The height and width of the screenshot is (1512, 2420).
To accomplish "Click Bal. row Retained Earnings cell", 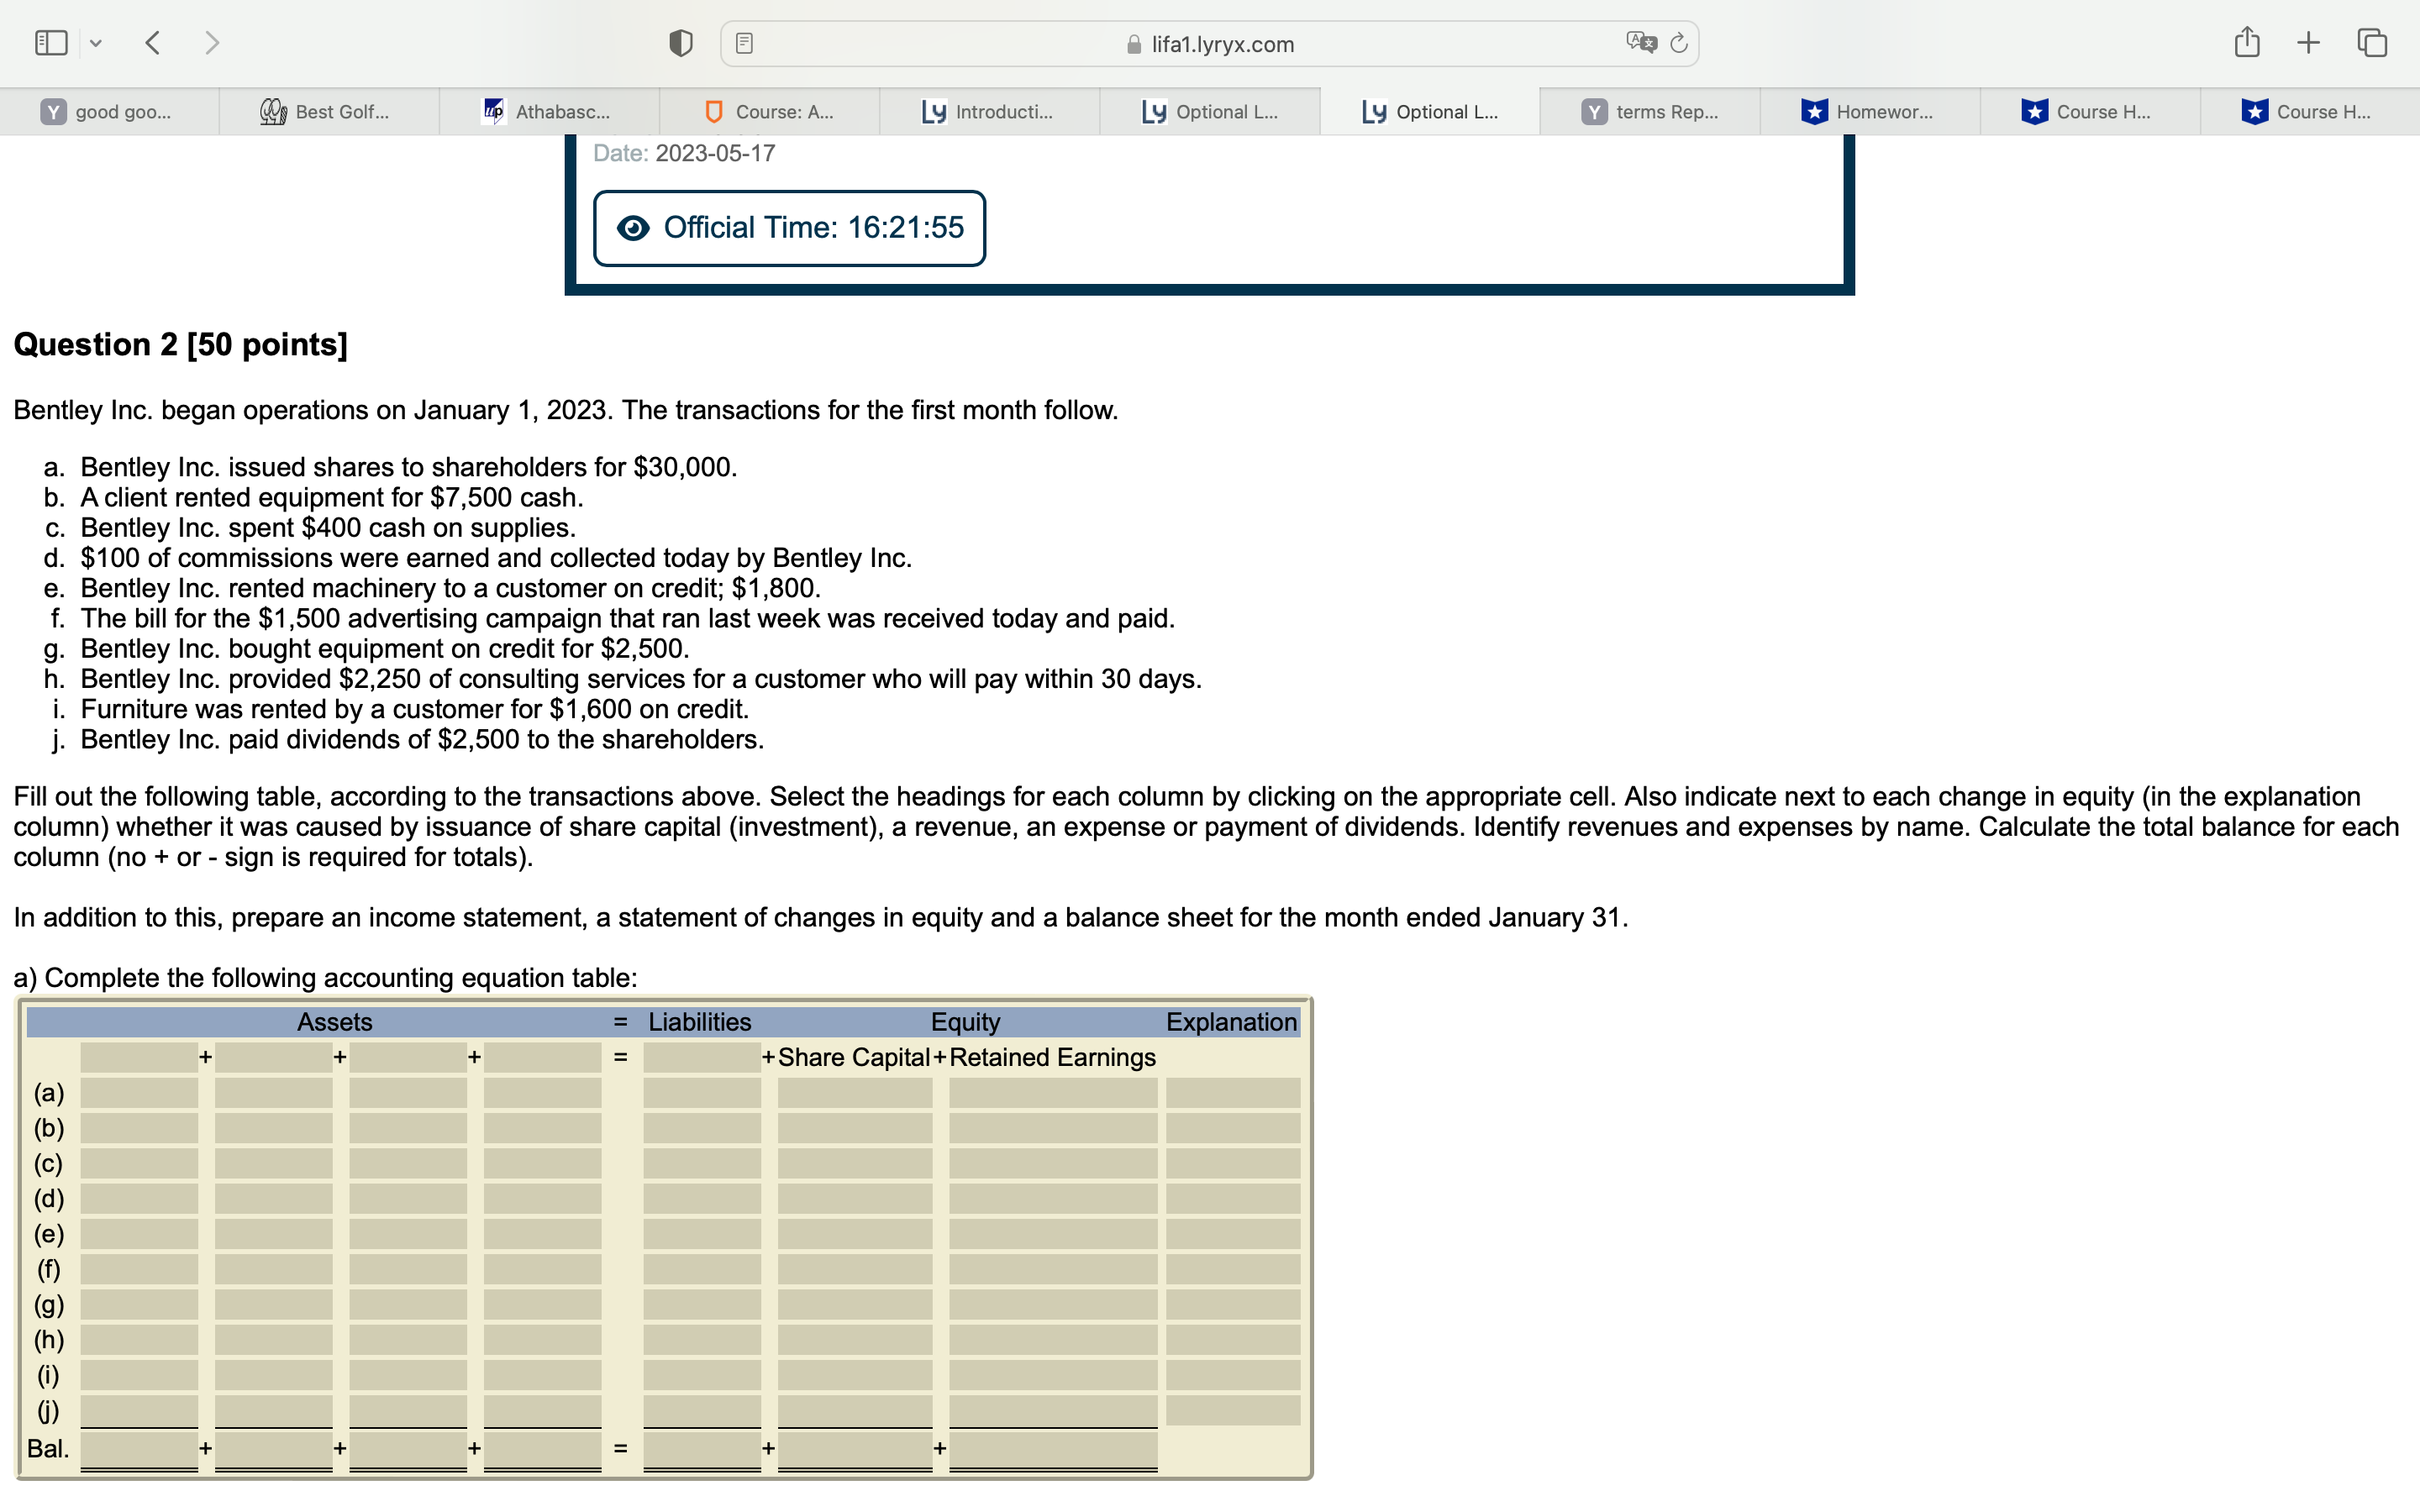I will point(1052,1449).
